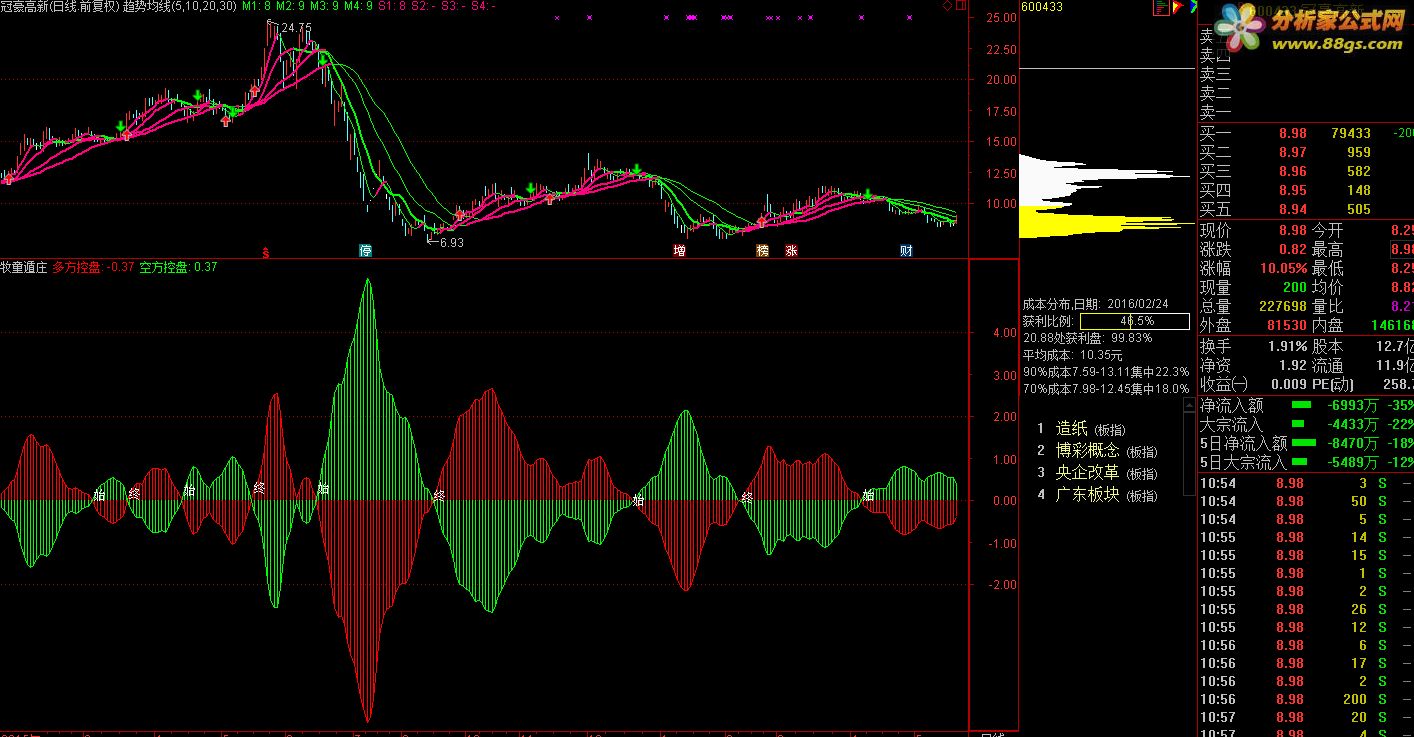Click the 牧童遁庄 indicator name
The width and height of the screenshot is (1414, 737).
24,267
